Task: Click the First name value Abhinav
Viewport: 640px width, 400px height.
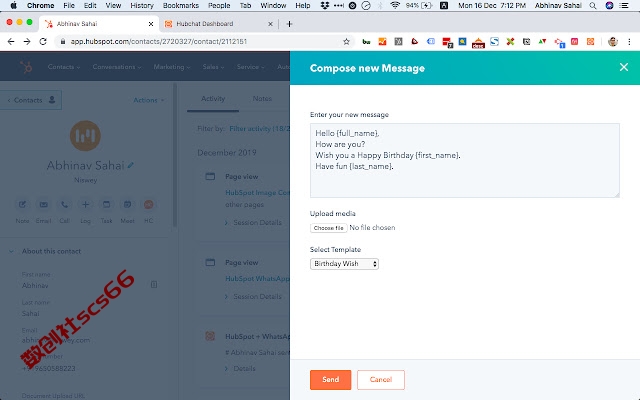Action: (35, 286)
